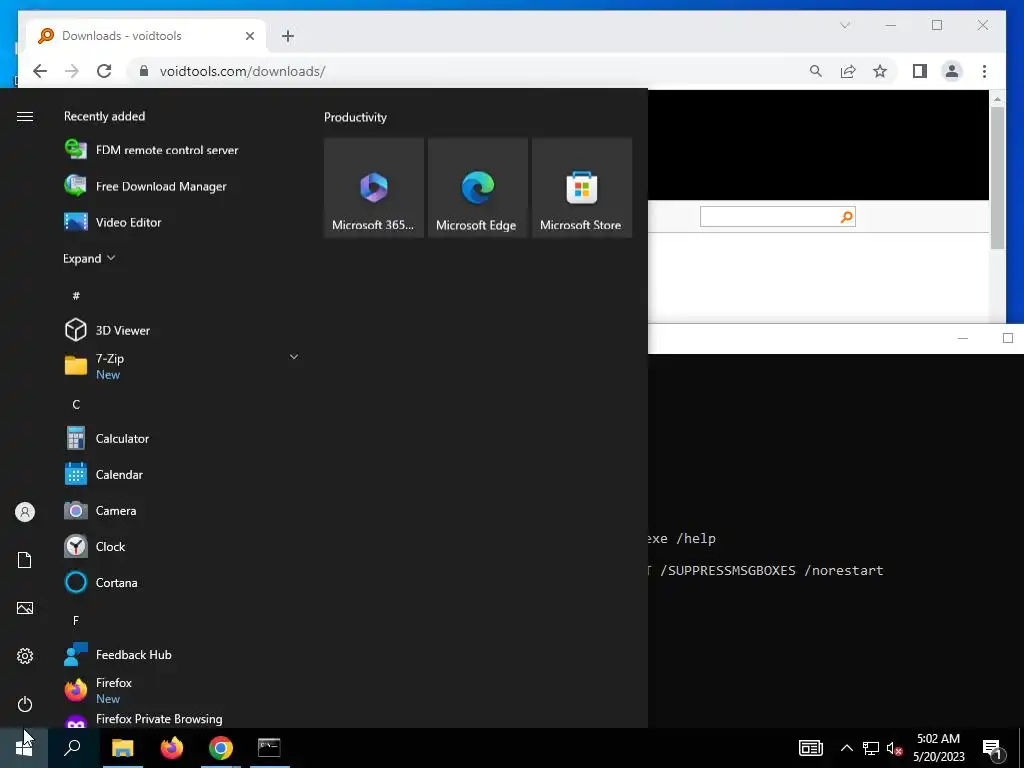Open the Microsoft 365 tile
Viewport: 1024px width, 768px height.
374,187
